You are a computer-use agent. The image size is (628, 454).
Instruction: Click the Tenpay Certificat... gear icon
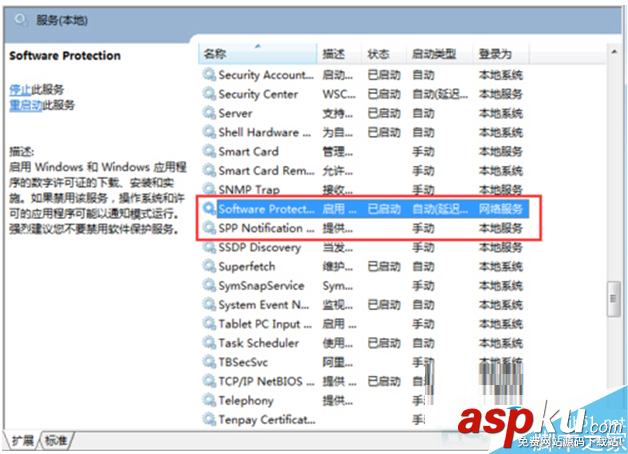pos(209,419)
